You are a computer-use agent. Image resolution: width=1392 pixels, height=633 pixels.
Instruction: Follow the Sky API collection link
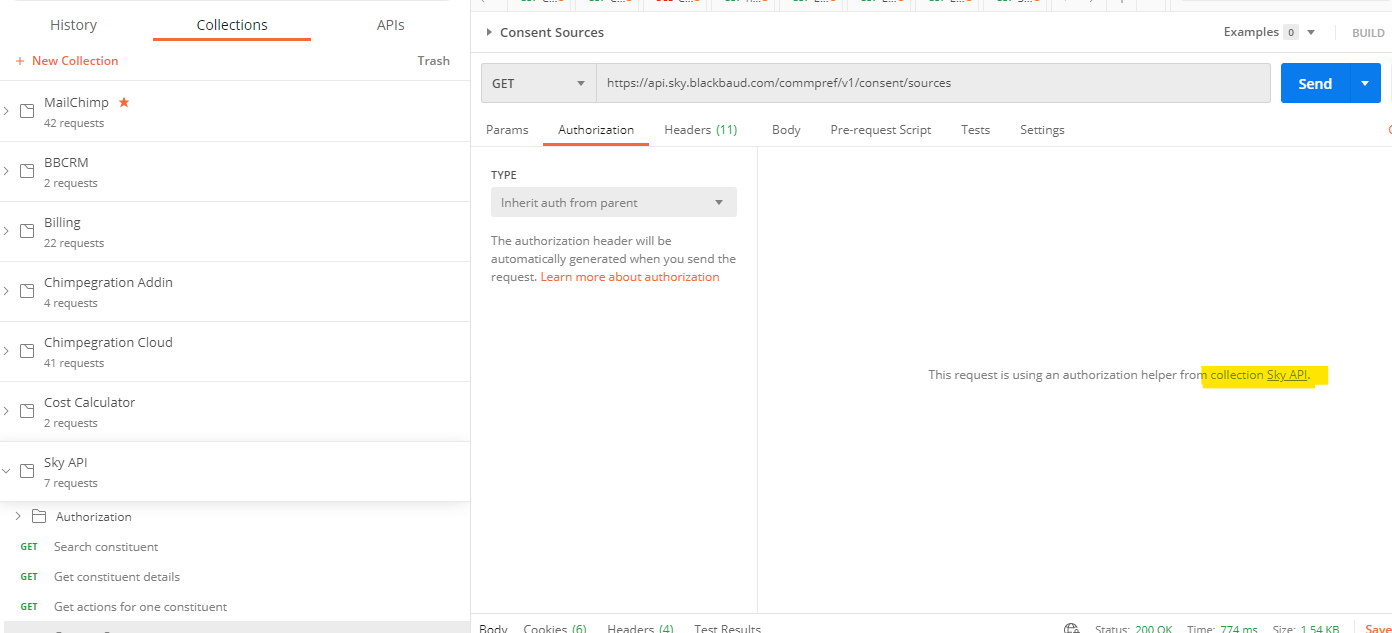pyautogui.click(x=1287, y=375)
